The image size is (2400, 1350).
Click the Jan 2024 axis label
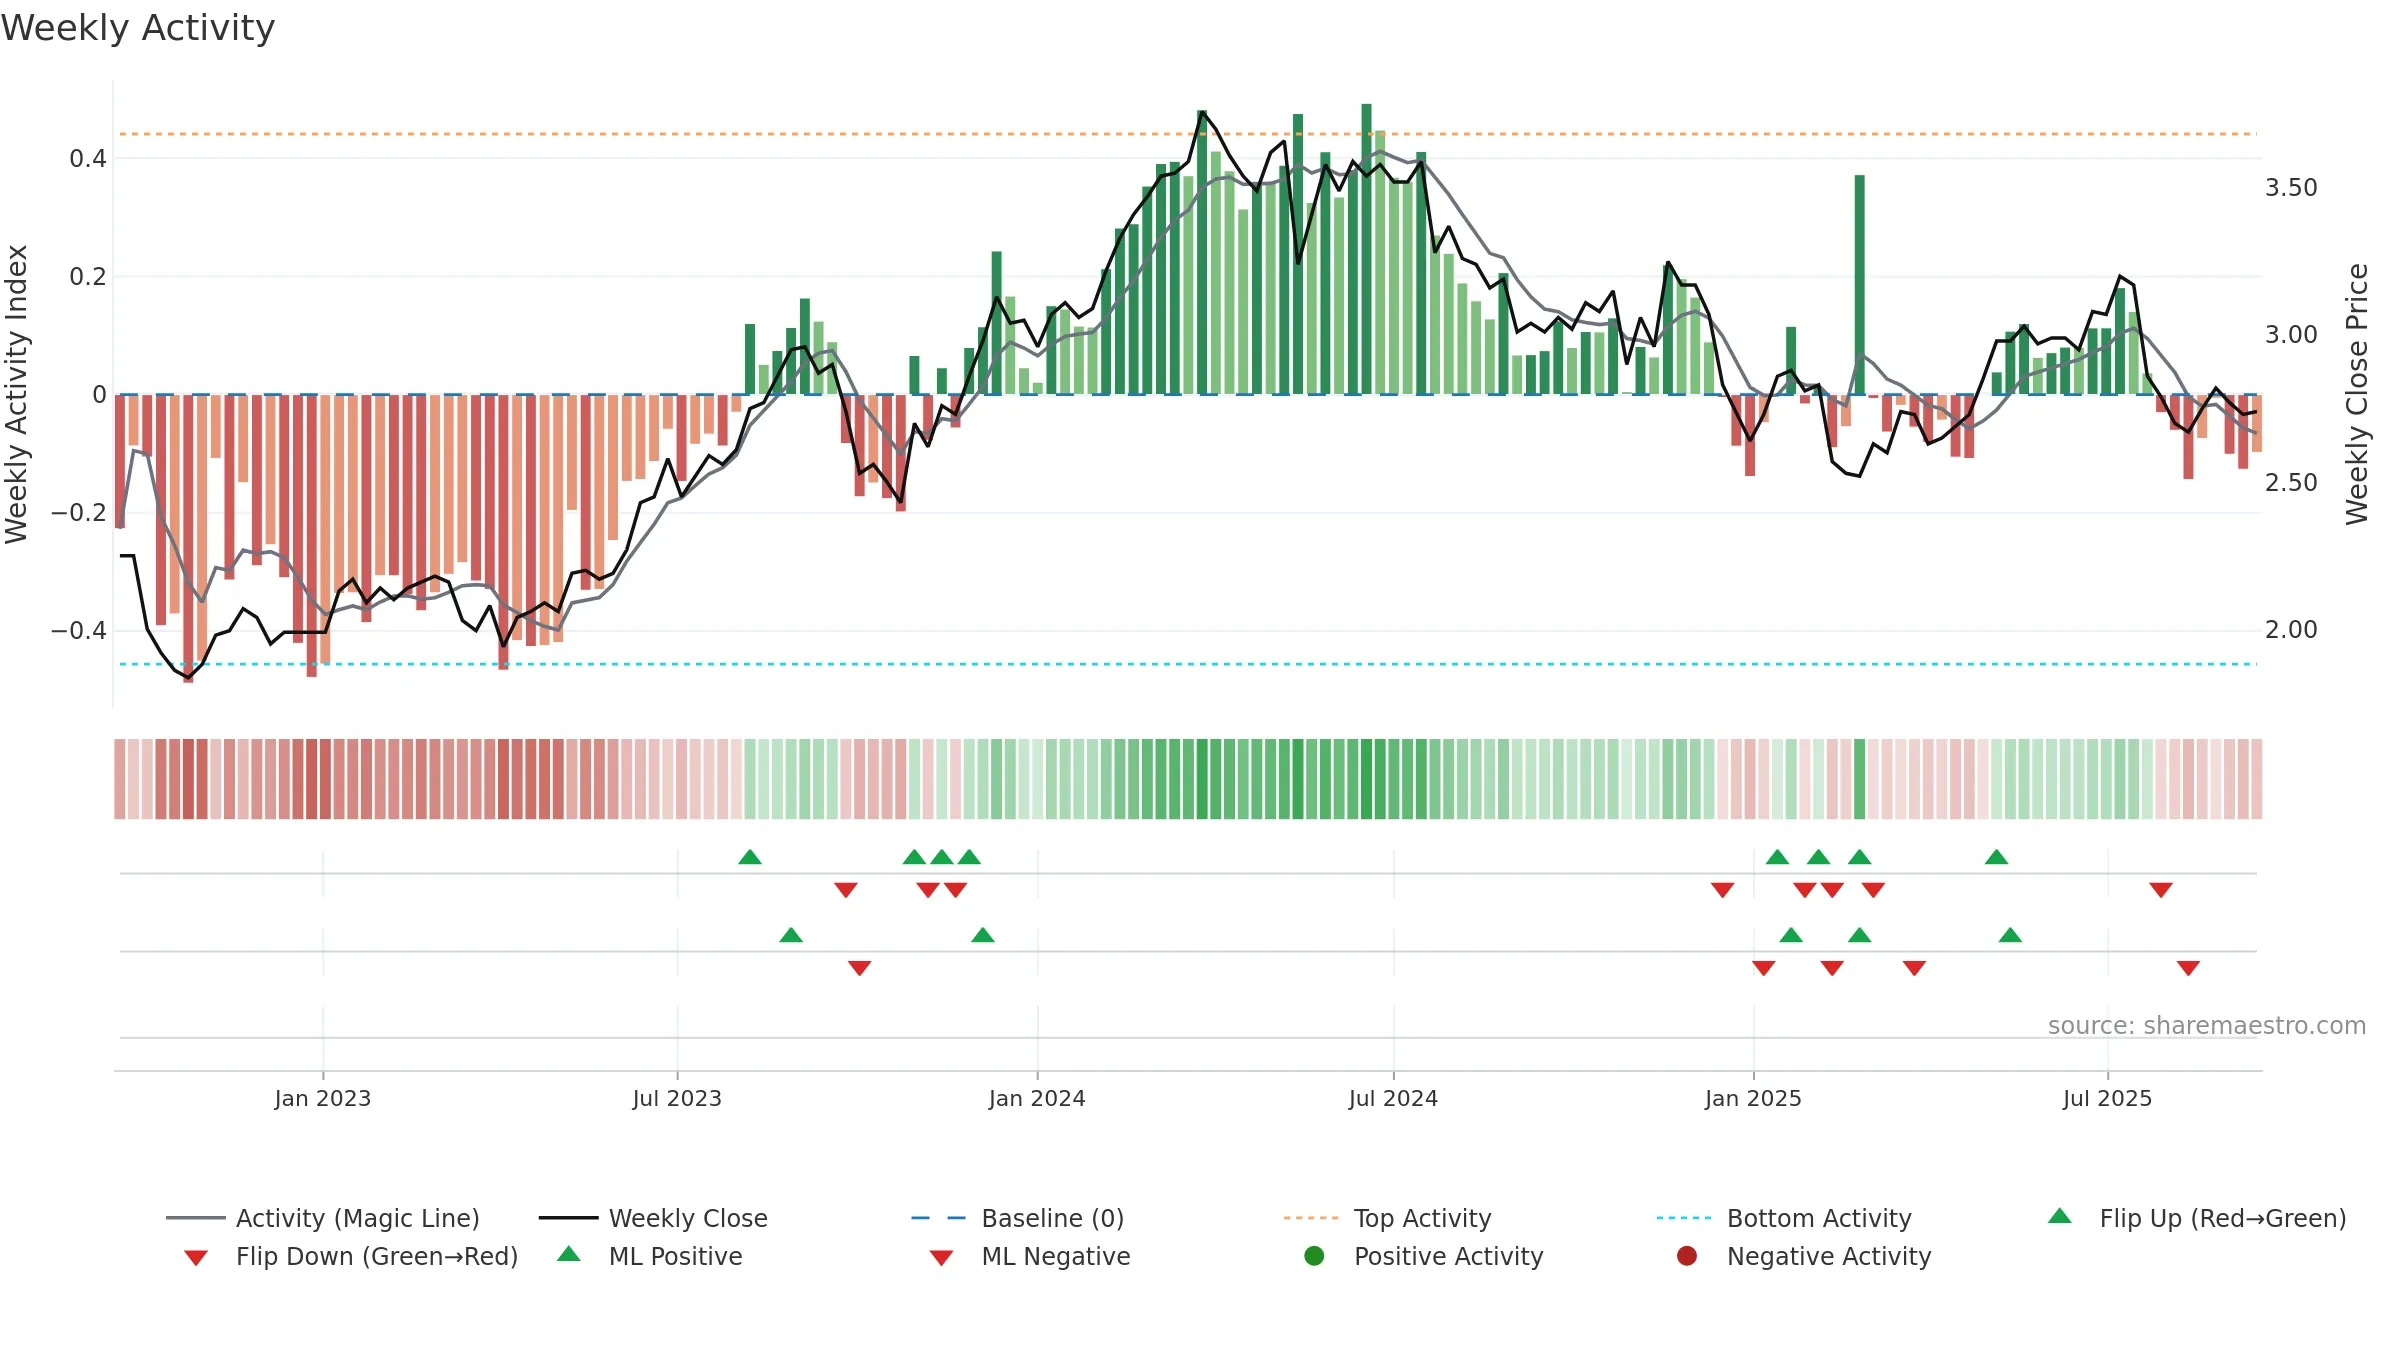tap(1037, 1098)
